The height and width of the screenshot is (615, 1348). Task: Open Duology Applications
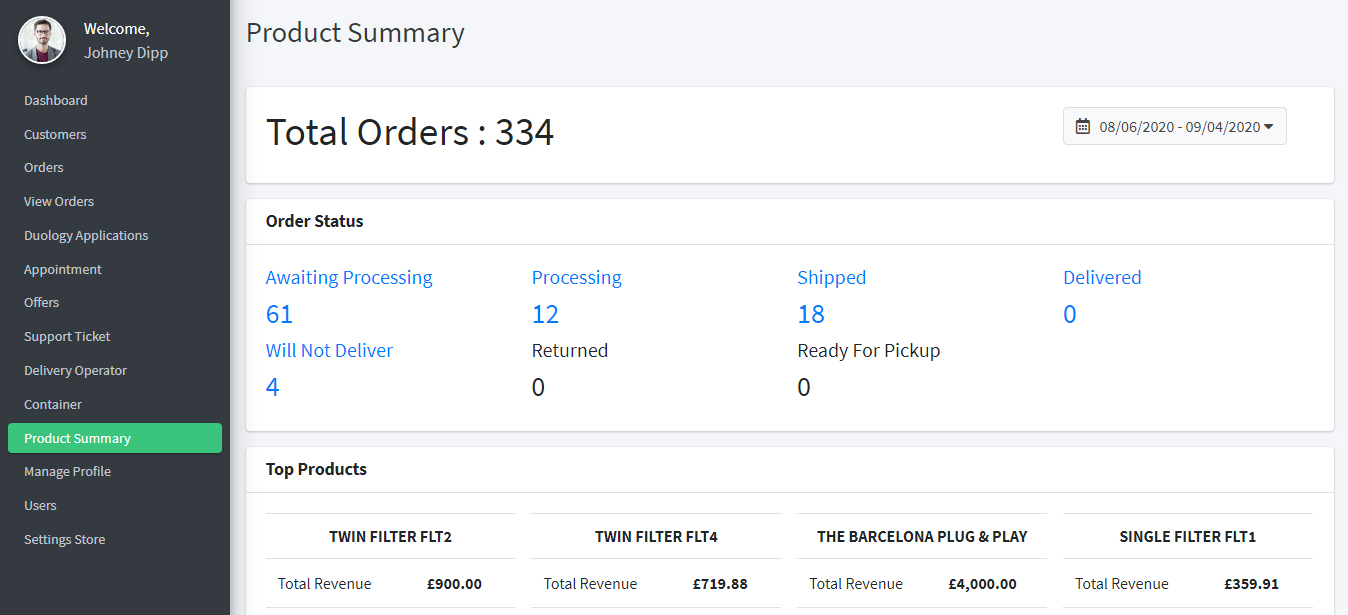86,236
